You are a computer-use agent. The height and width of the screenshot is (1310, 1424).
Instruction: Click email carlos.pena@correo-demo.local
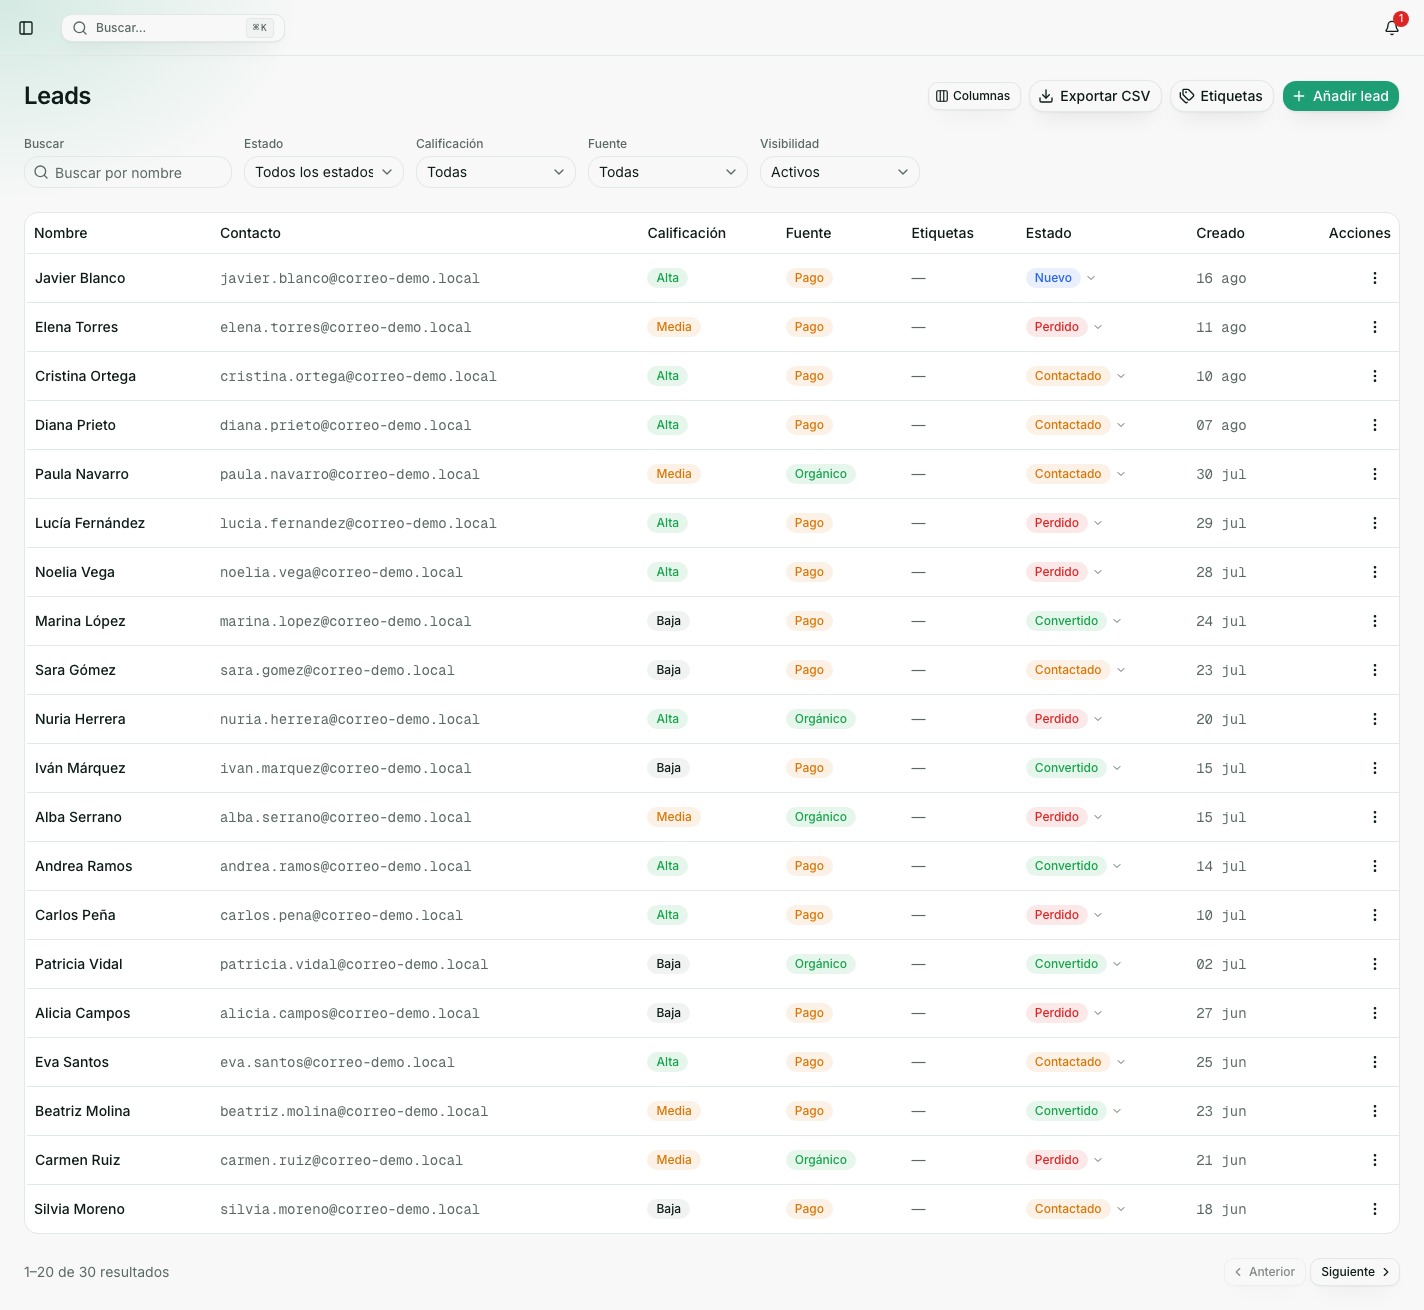[x=342, y=916]
